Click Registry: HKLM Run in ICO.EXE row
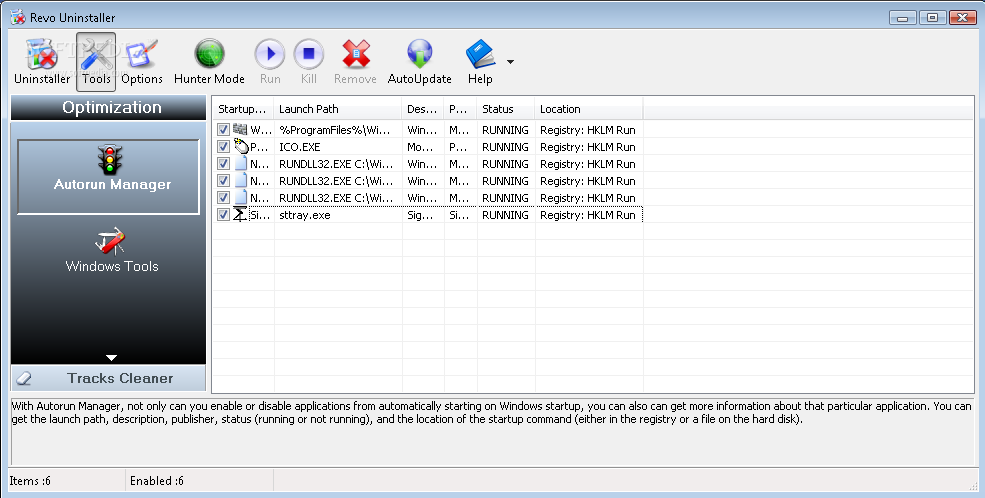Viewport: 985px width, 498px height. coord(588,147)
